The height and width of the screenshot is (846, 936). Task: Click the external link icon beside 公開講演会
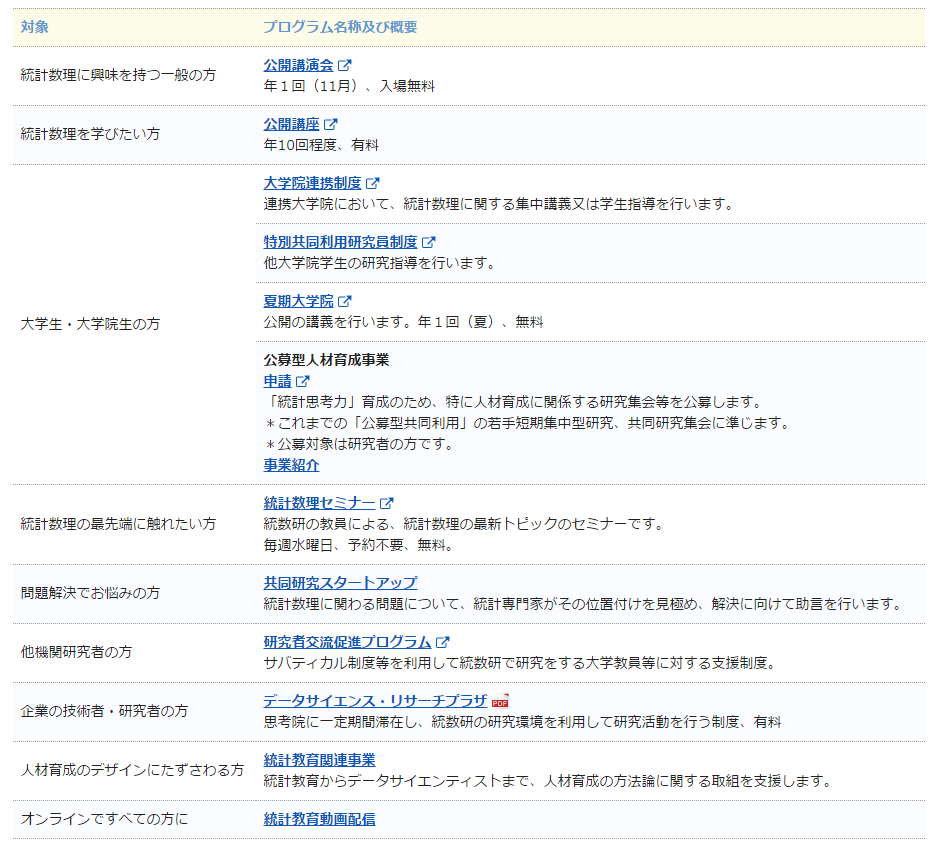tap(343, 62)
